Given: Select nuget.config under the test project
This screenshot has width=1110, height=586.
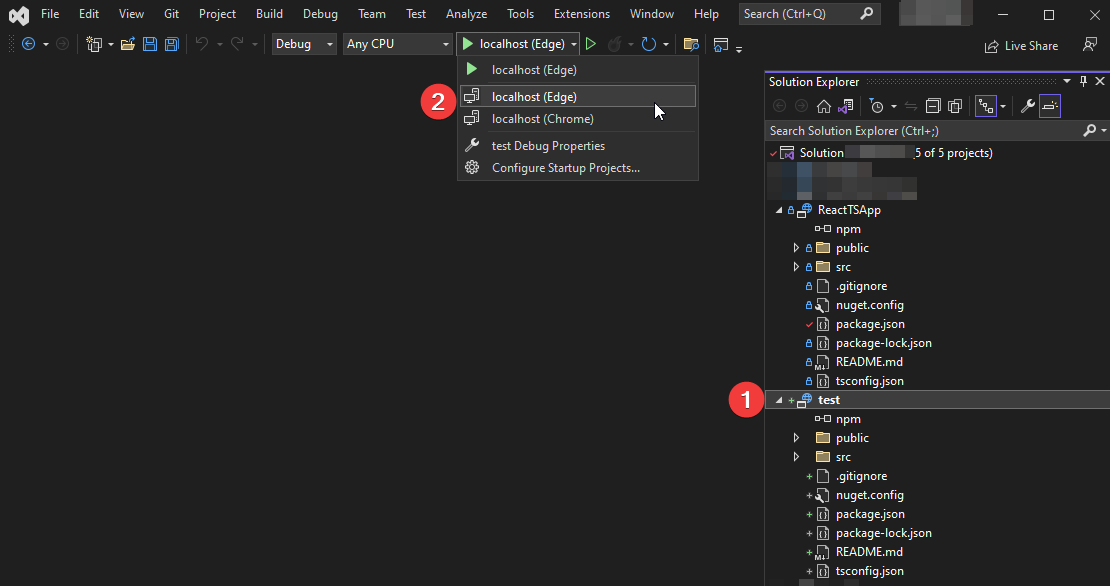Looking at the screenshot, I should pyautogui.click(x=869, y=495).
